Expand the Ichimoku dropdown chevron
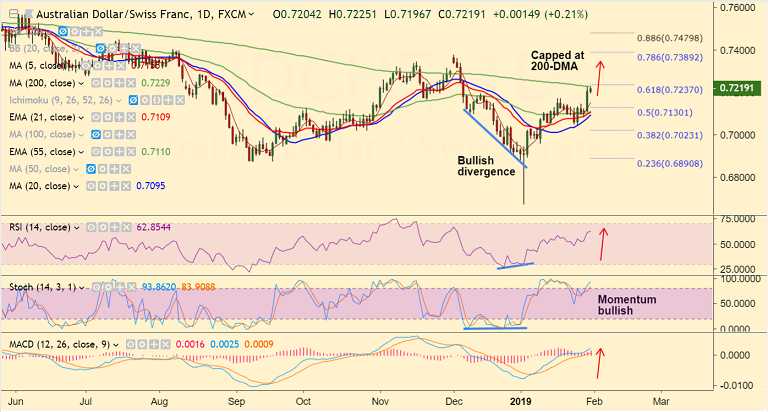768x412 pixels. [x=118, y=101]
